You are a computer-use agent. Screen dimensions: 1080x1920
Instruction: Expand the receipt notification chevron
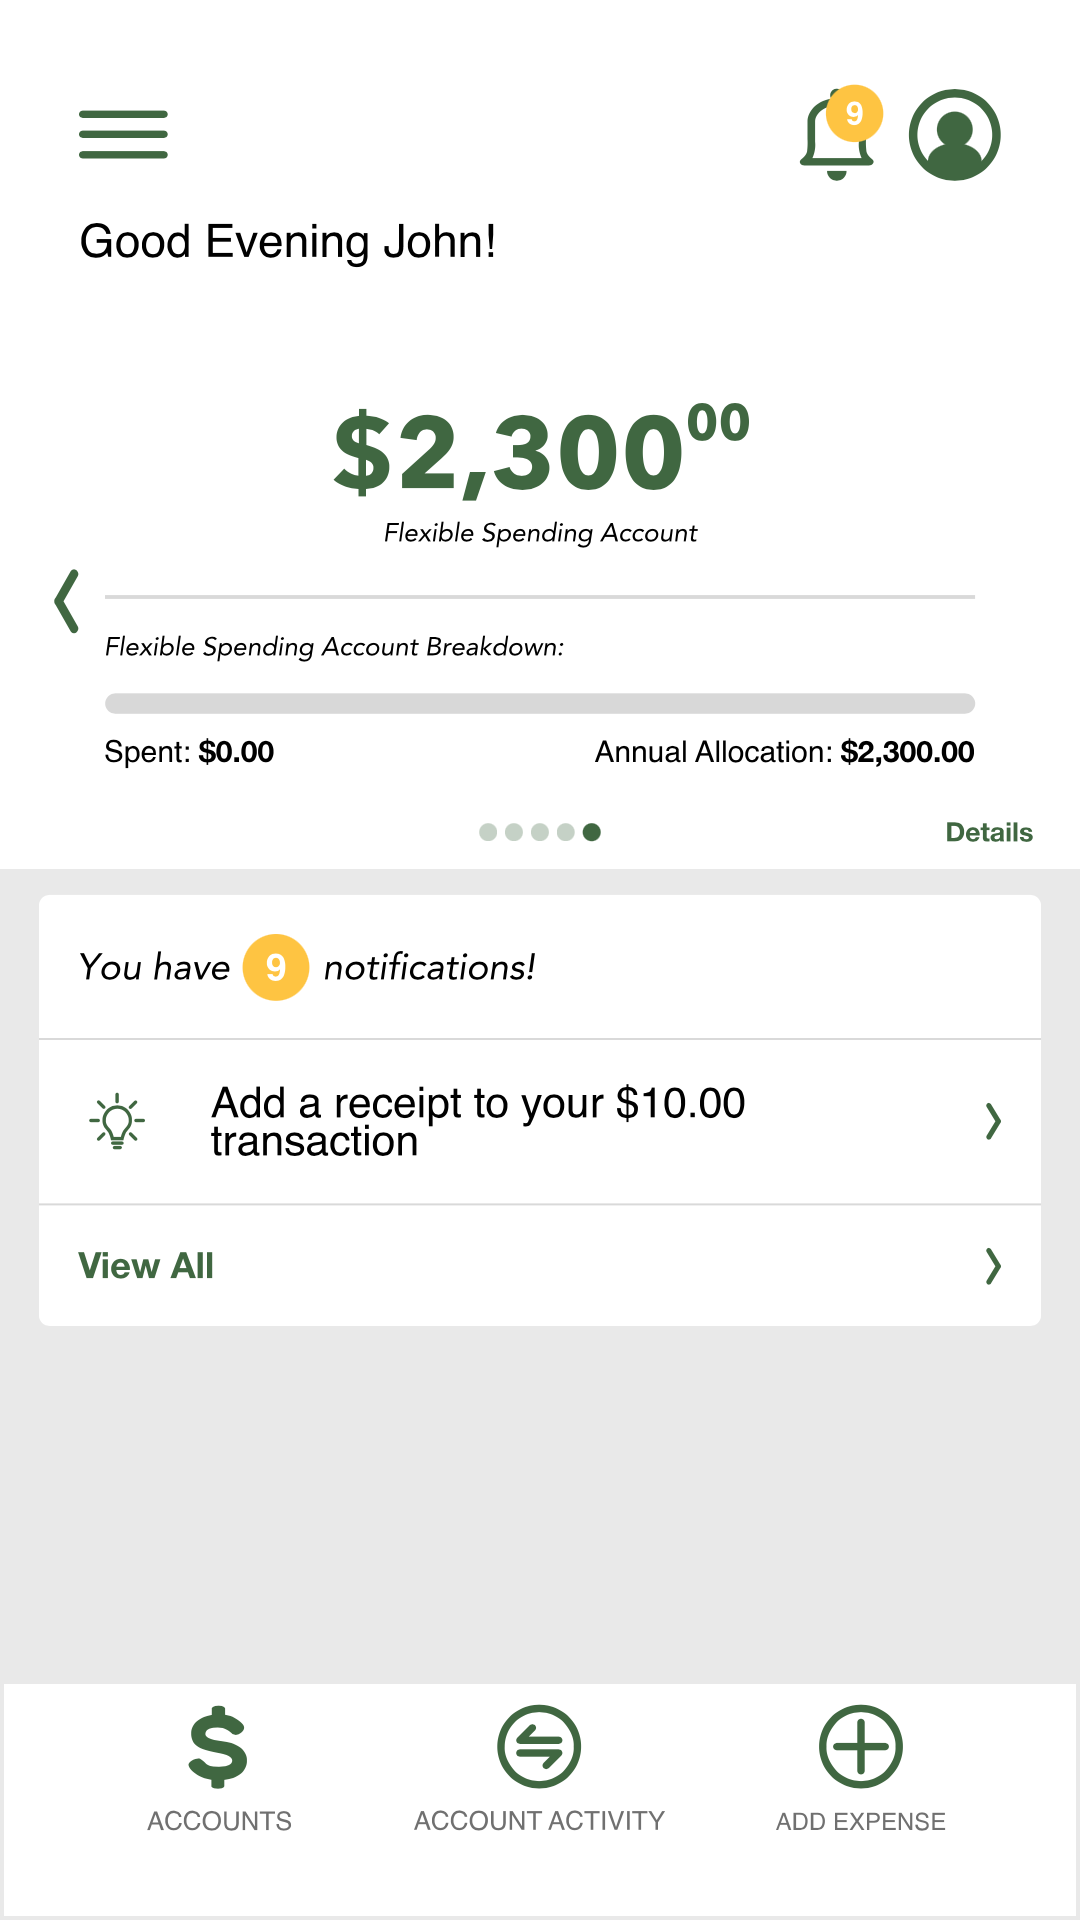click(992, 1121)
